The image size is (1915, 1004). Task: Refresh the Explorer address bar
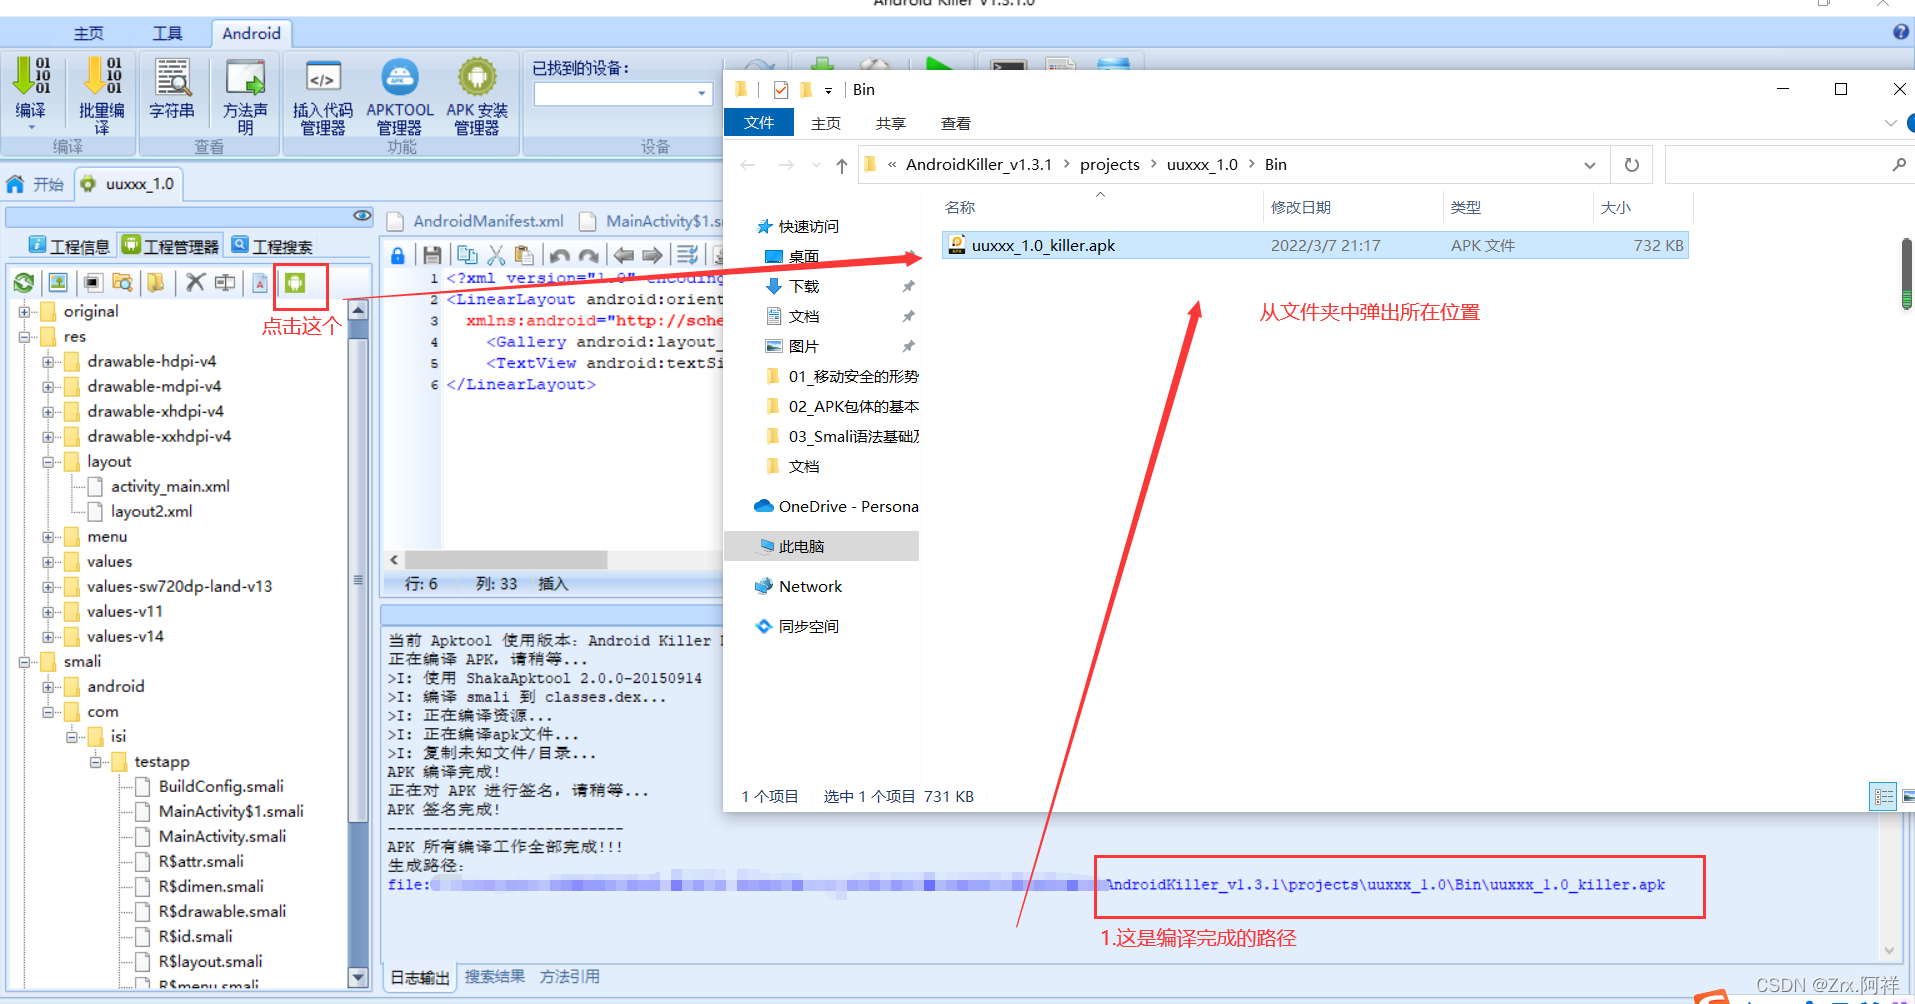click(x=1631, y=165)
